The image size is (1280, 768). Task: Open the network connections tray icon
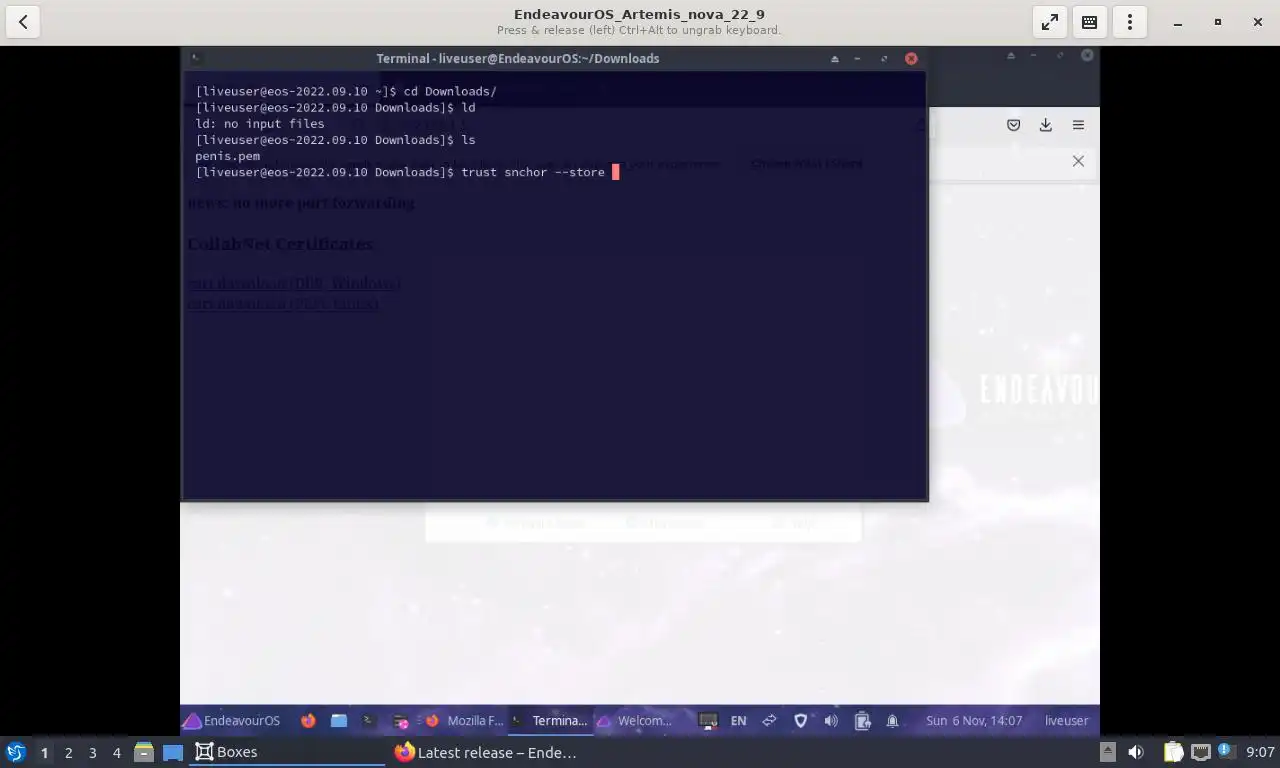769,720
